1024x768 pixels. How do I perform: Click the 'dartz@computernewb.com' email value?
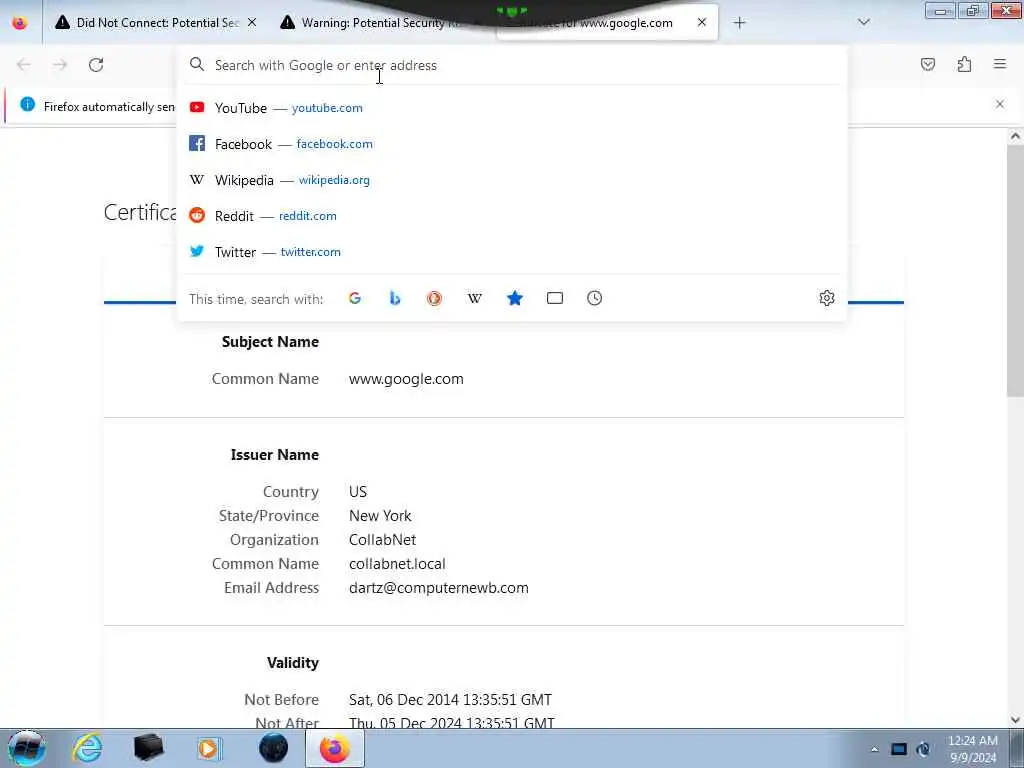pos(439,588)
